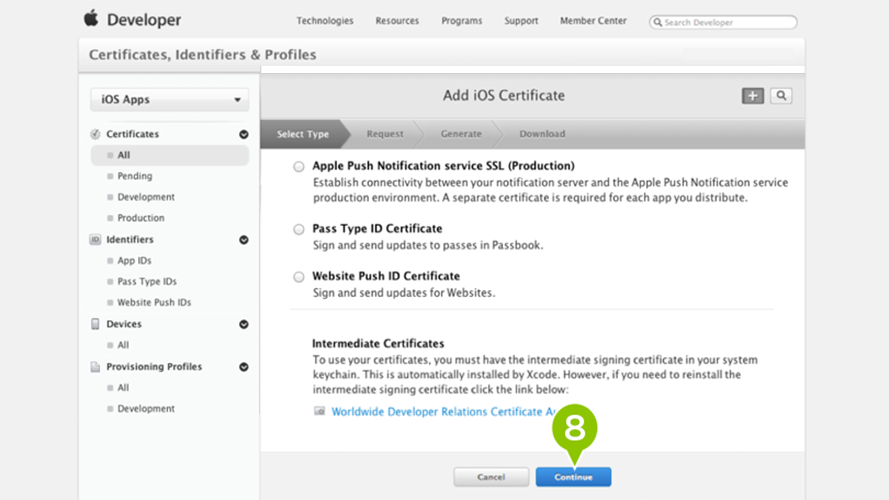This screenshot has height=500, width=889.
Task: Select Development under Certificates
Action: 146,197
